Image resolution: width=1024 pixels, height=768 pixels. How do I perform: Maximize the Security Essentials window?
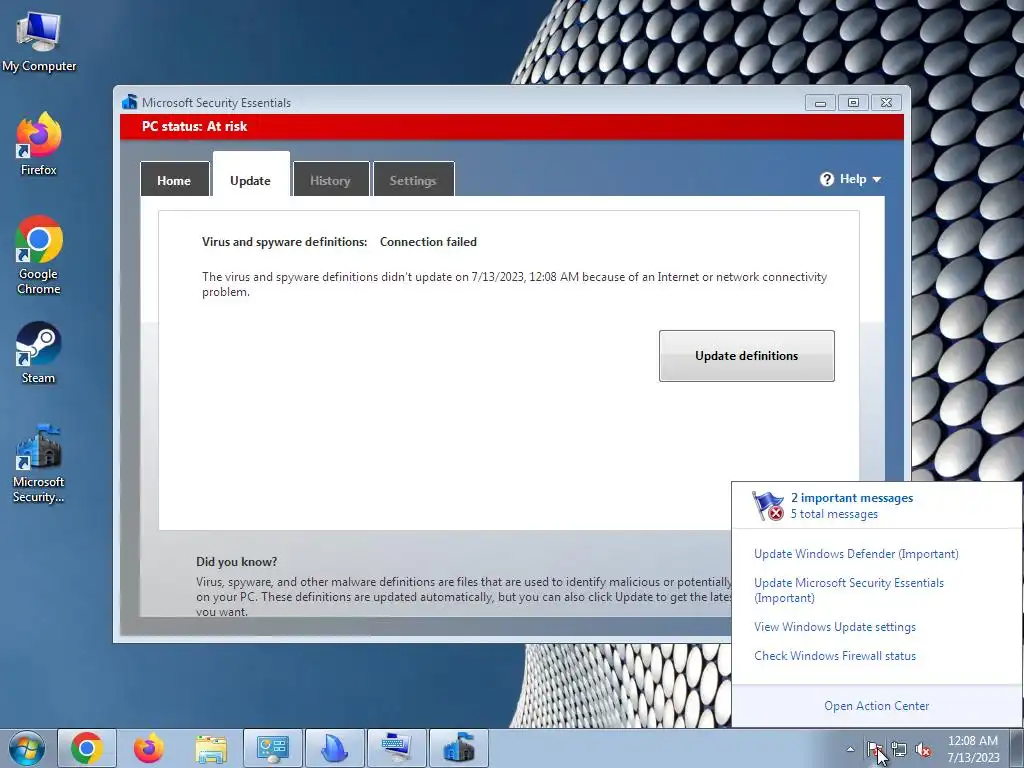[853, 103]
